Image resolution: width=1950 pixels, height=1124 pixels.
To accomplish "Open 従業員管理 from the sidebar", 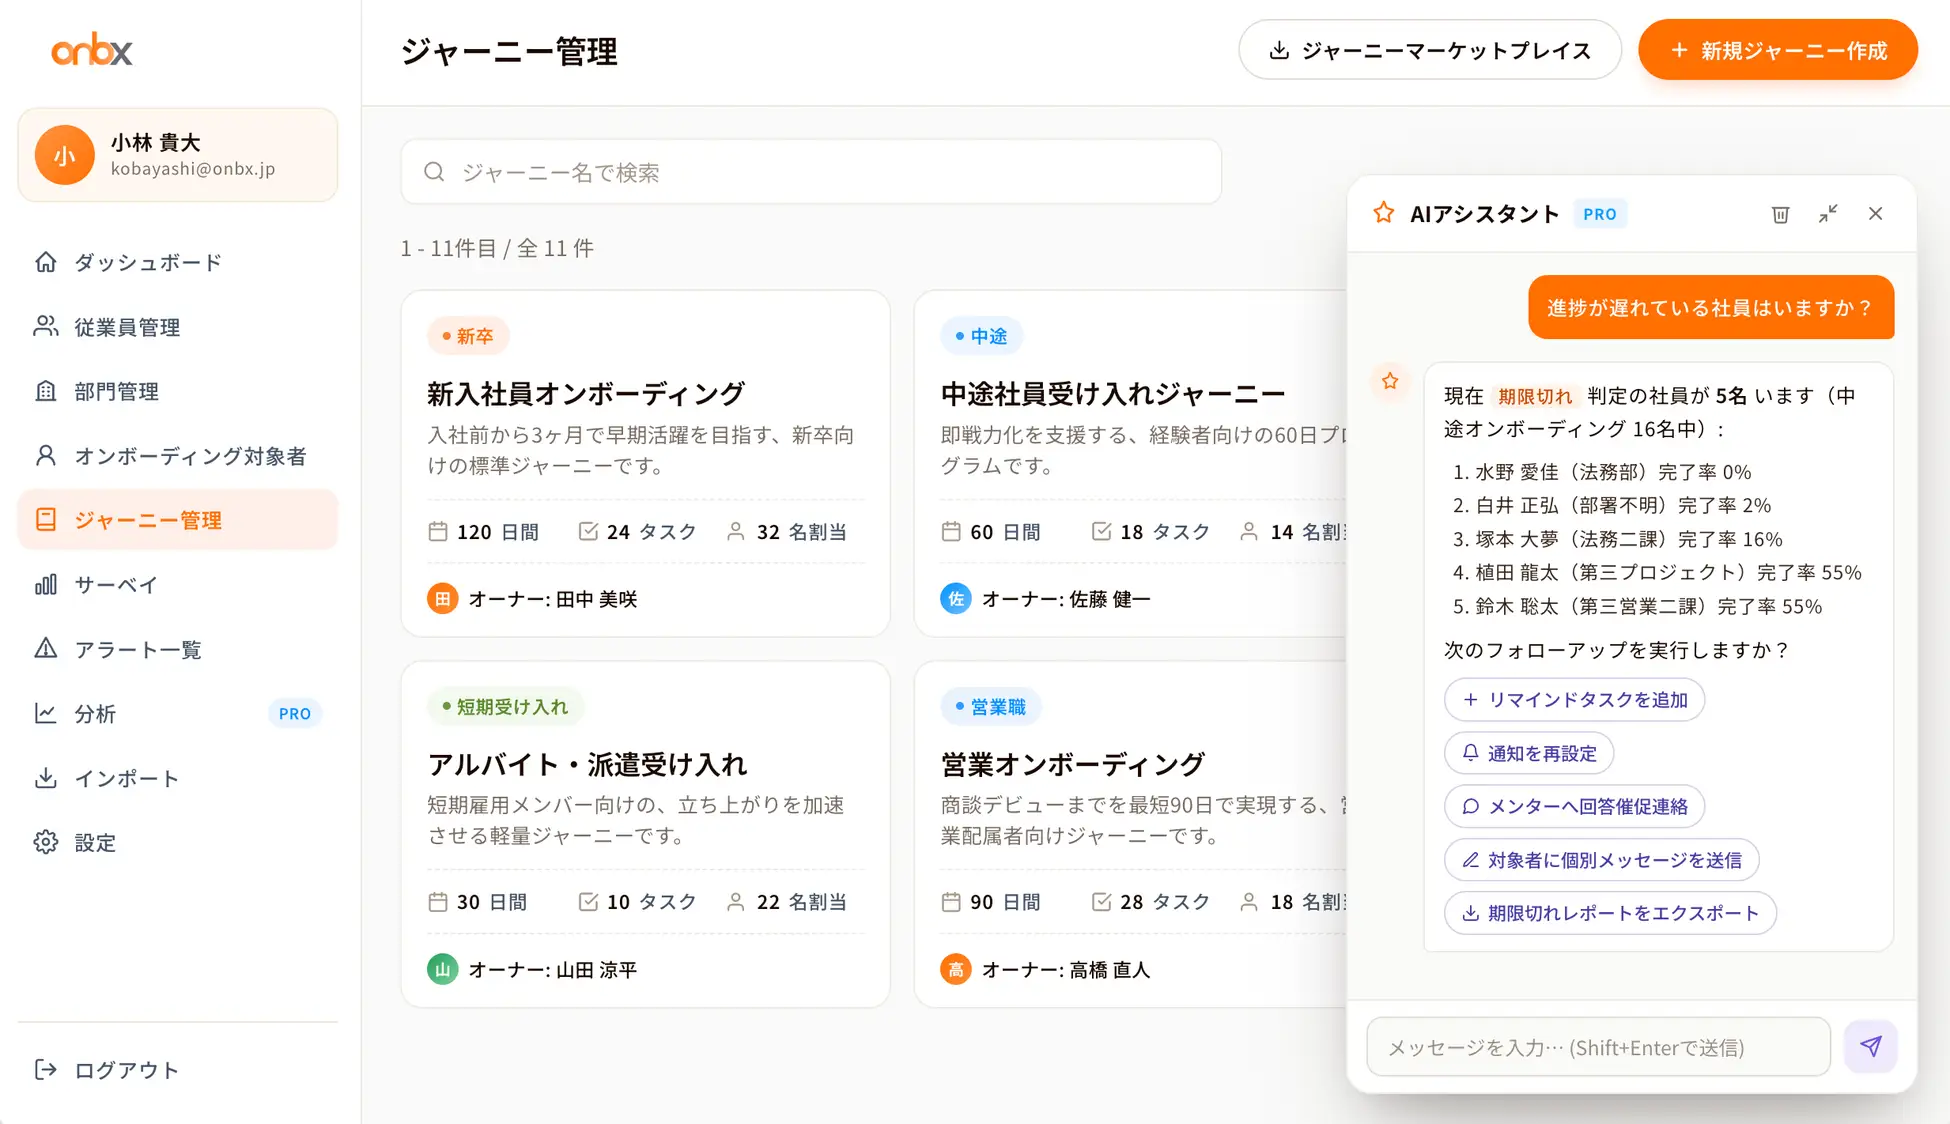I will tap(177, 327).
